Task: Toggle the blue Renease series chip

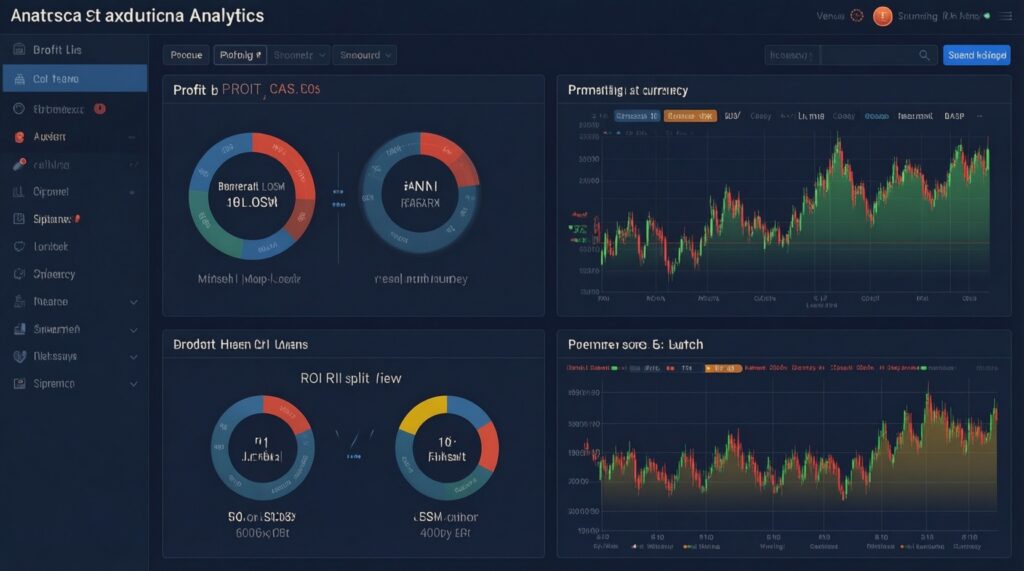Action: coord(637,116)
